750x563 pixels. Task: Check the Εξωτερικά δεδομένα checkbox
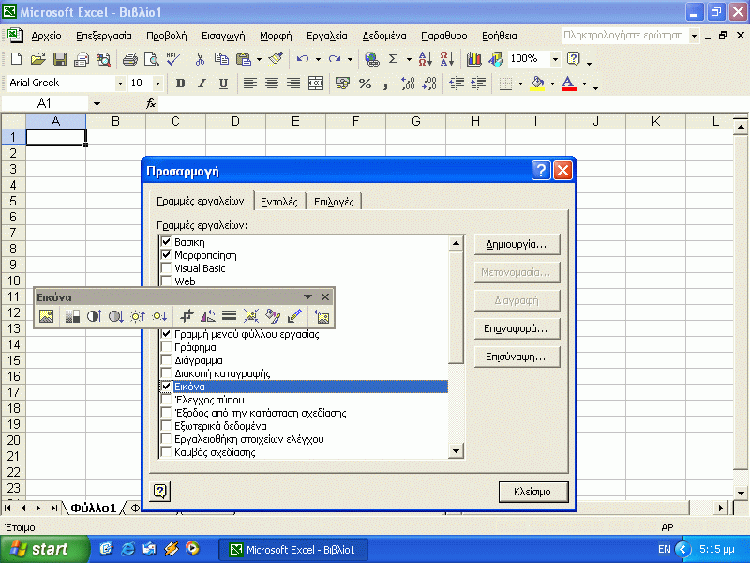[166, 425]
